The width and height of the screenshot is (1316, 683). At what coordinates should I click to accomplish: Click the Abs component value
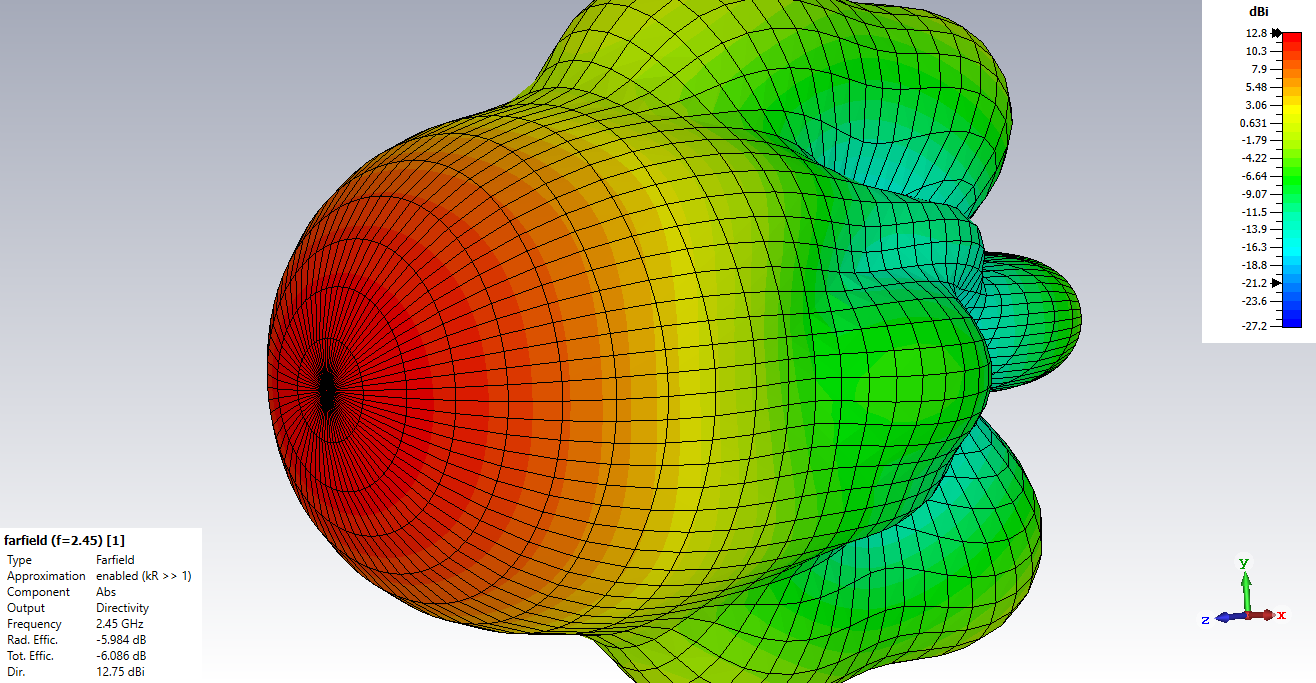[106, 592]
